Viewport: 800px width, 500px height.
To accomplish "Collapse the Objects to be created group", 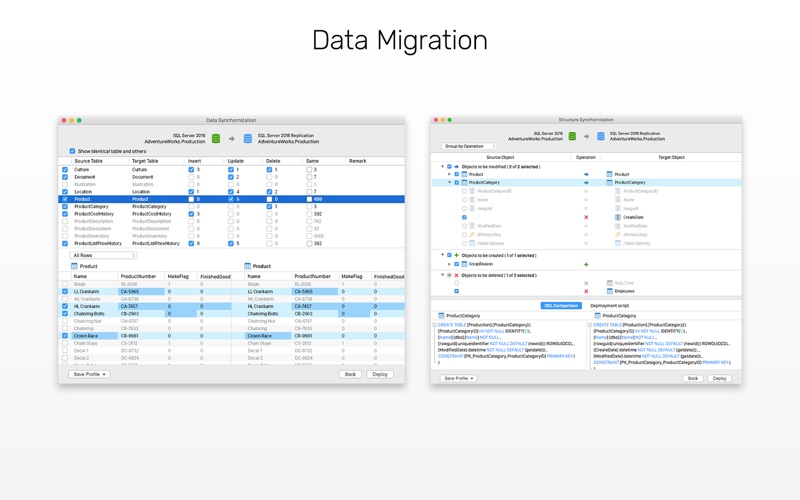I will 442,256.
